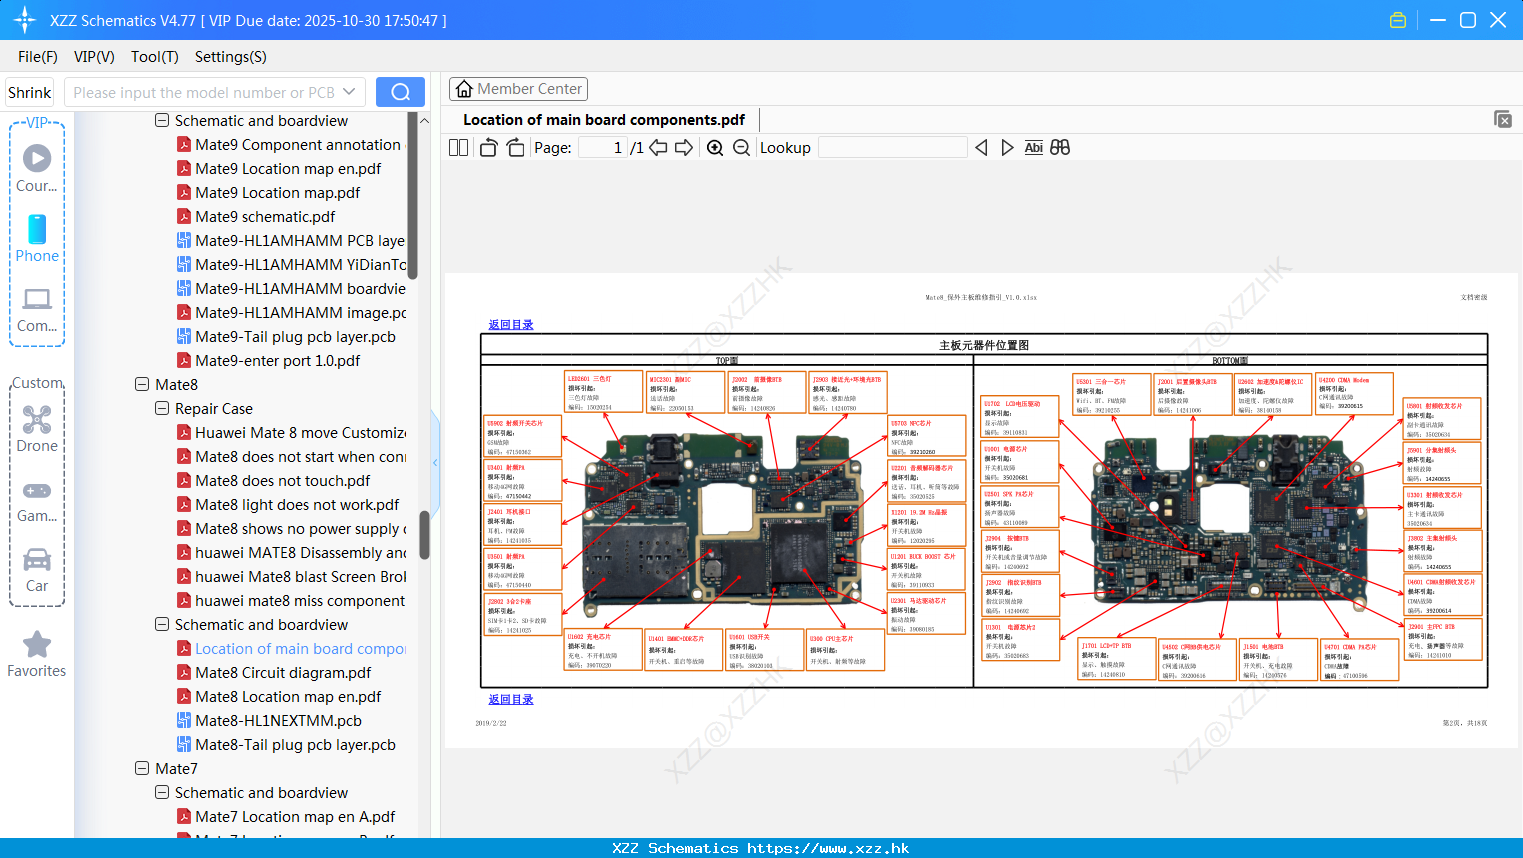Go to previous page arrow
The image size is (1523, 858).
coord(658,148)
